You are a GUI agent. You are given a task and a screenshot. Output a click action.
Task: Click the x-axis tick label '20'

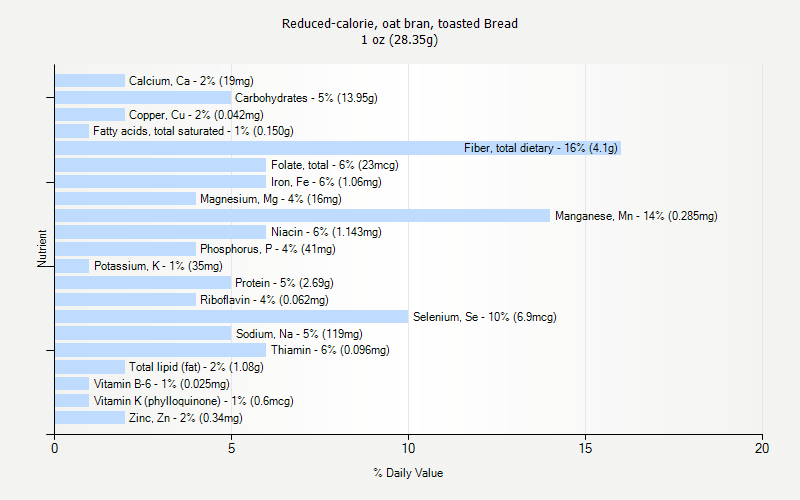762,448
